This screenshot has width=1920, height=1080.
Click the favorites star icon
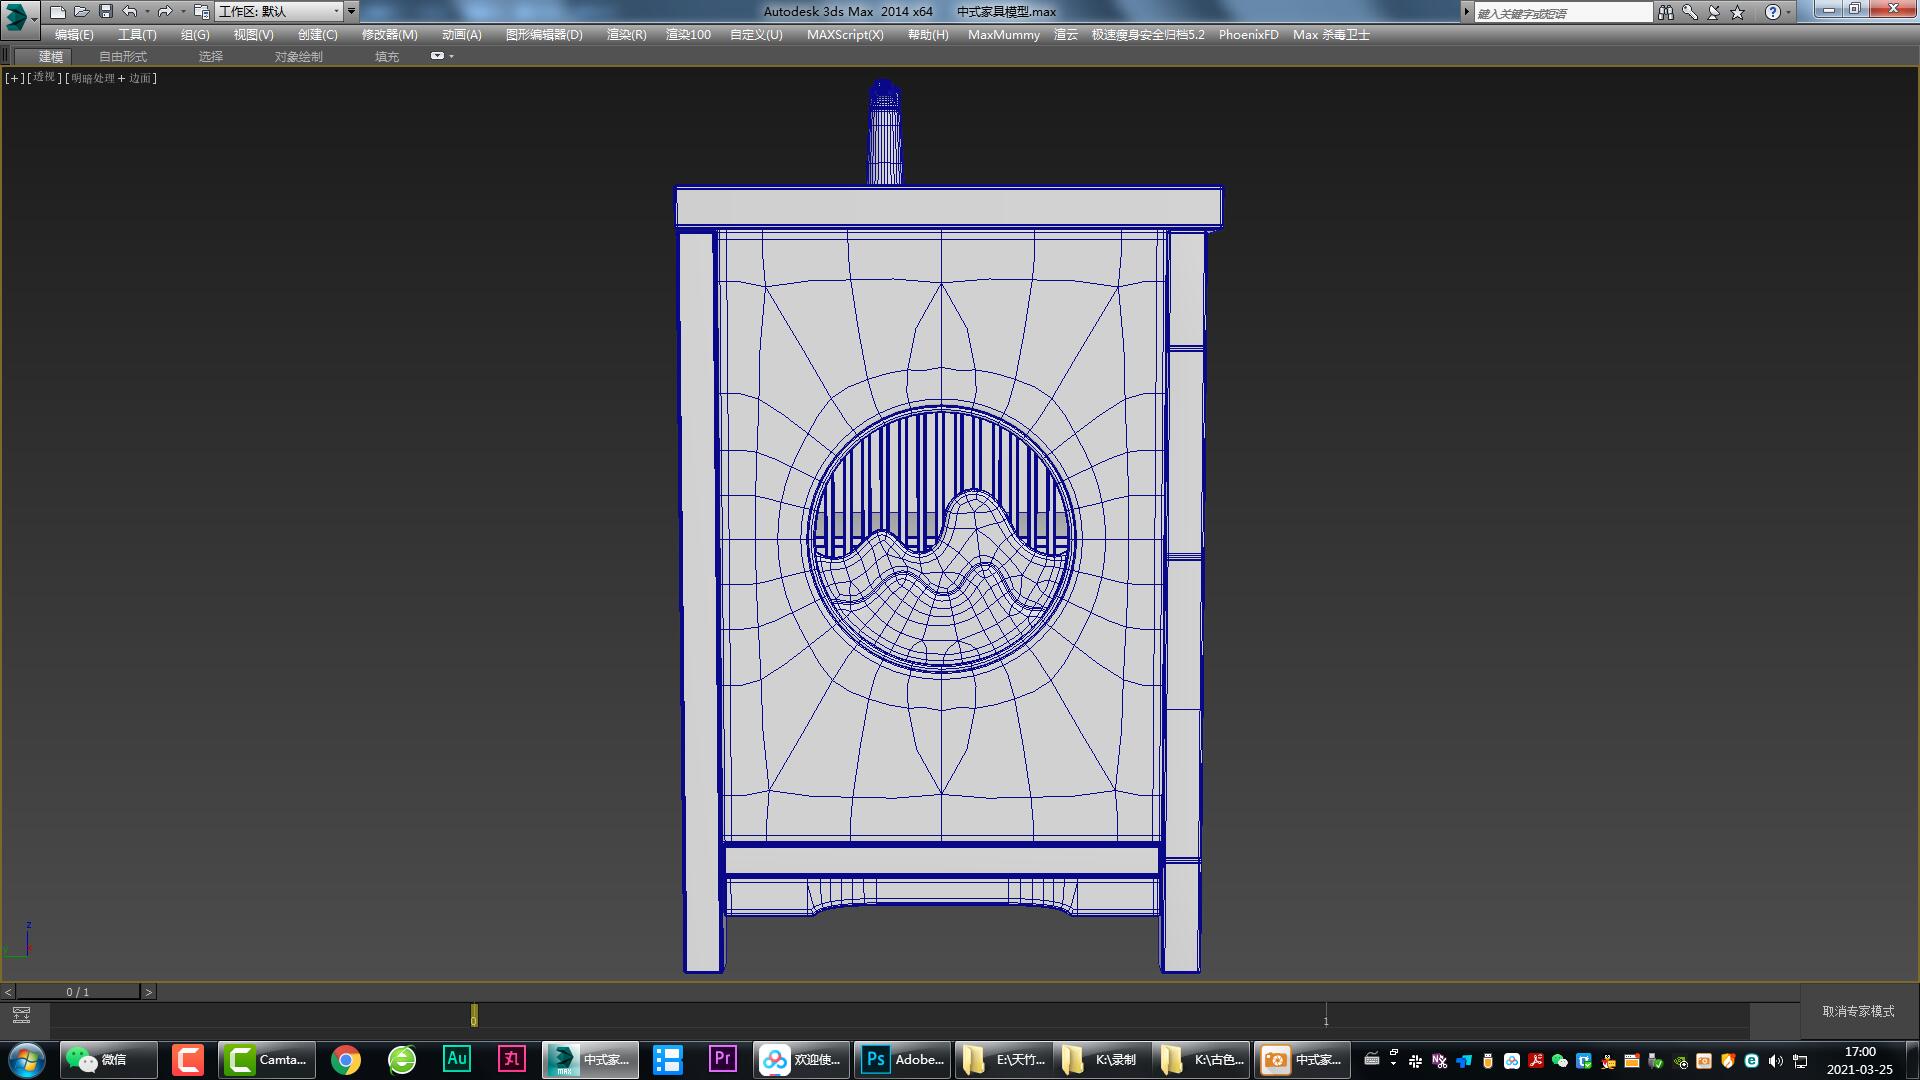(x=1738, y=12)
